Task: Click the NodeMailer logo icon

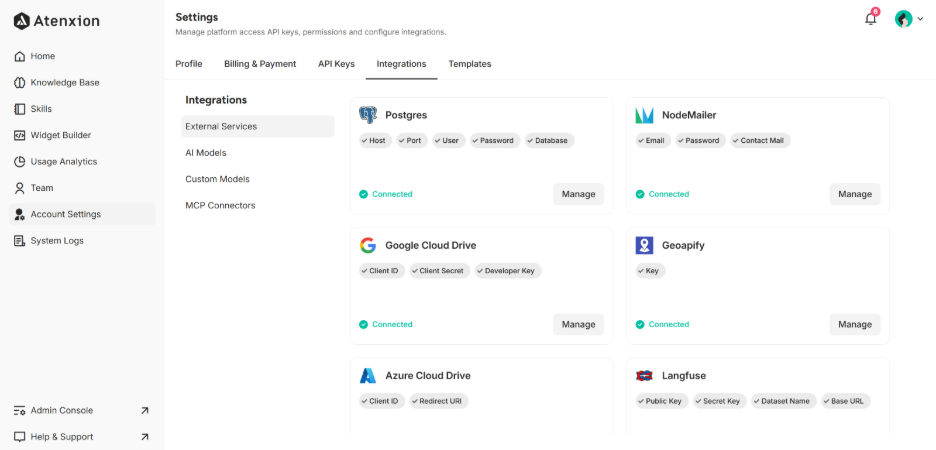Action: (645, 115)
